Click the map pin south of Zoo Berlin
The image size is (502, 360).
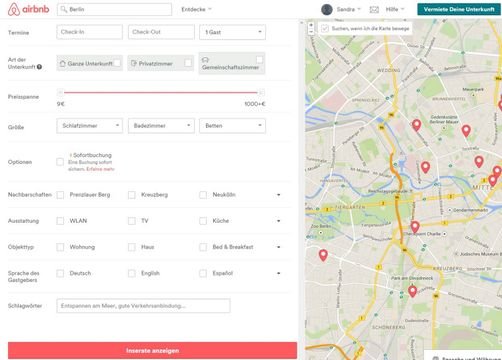(323, 255)
